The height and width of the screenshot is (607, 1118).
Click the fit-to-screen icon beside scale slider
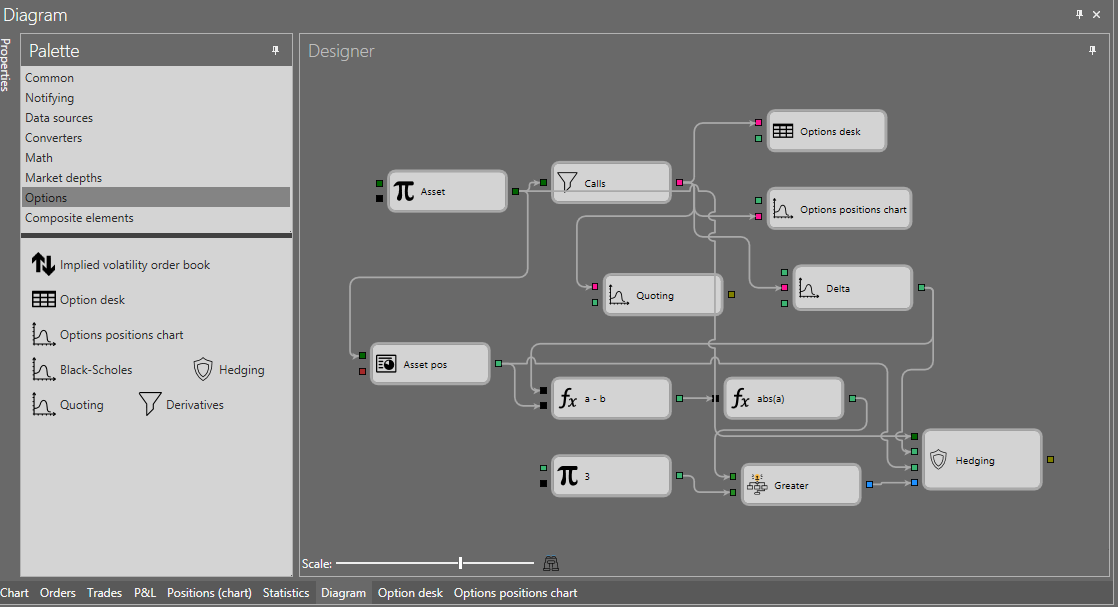pos(550,563)
